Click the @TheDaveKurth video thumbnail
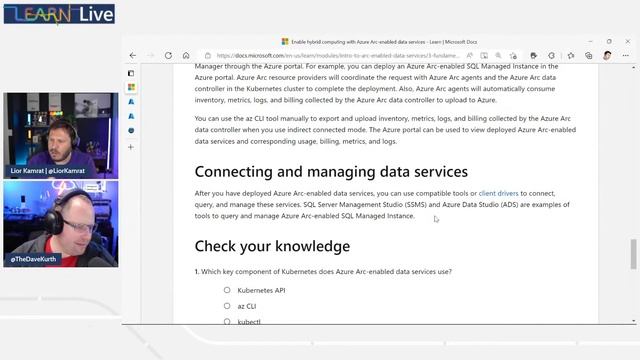This screenshot has width=640, height=360. click(x=61, y=224)
